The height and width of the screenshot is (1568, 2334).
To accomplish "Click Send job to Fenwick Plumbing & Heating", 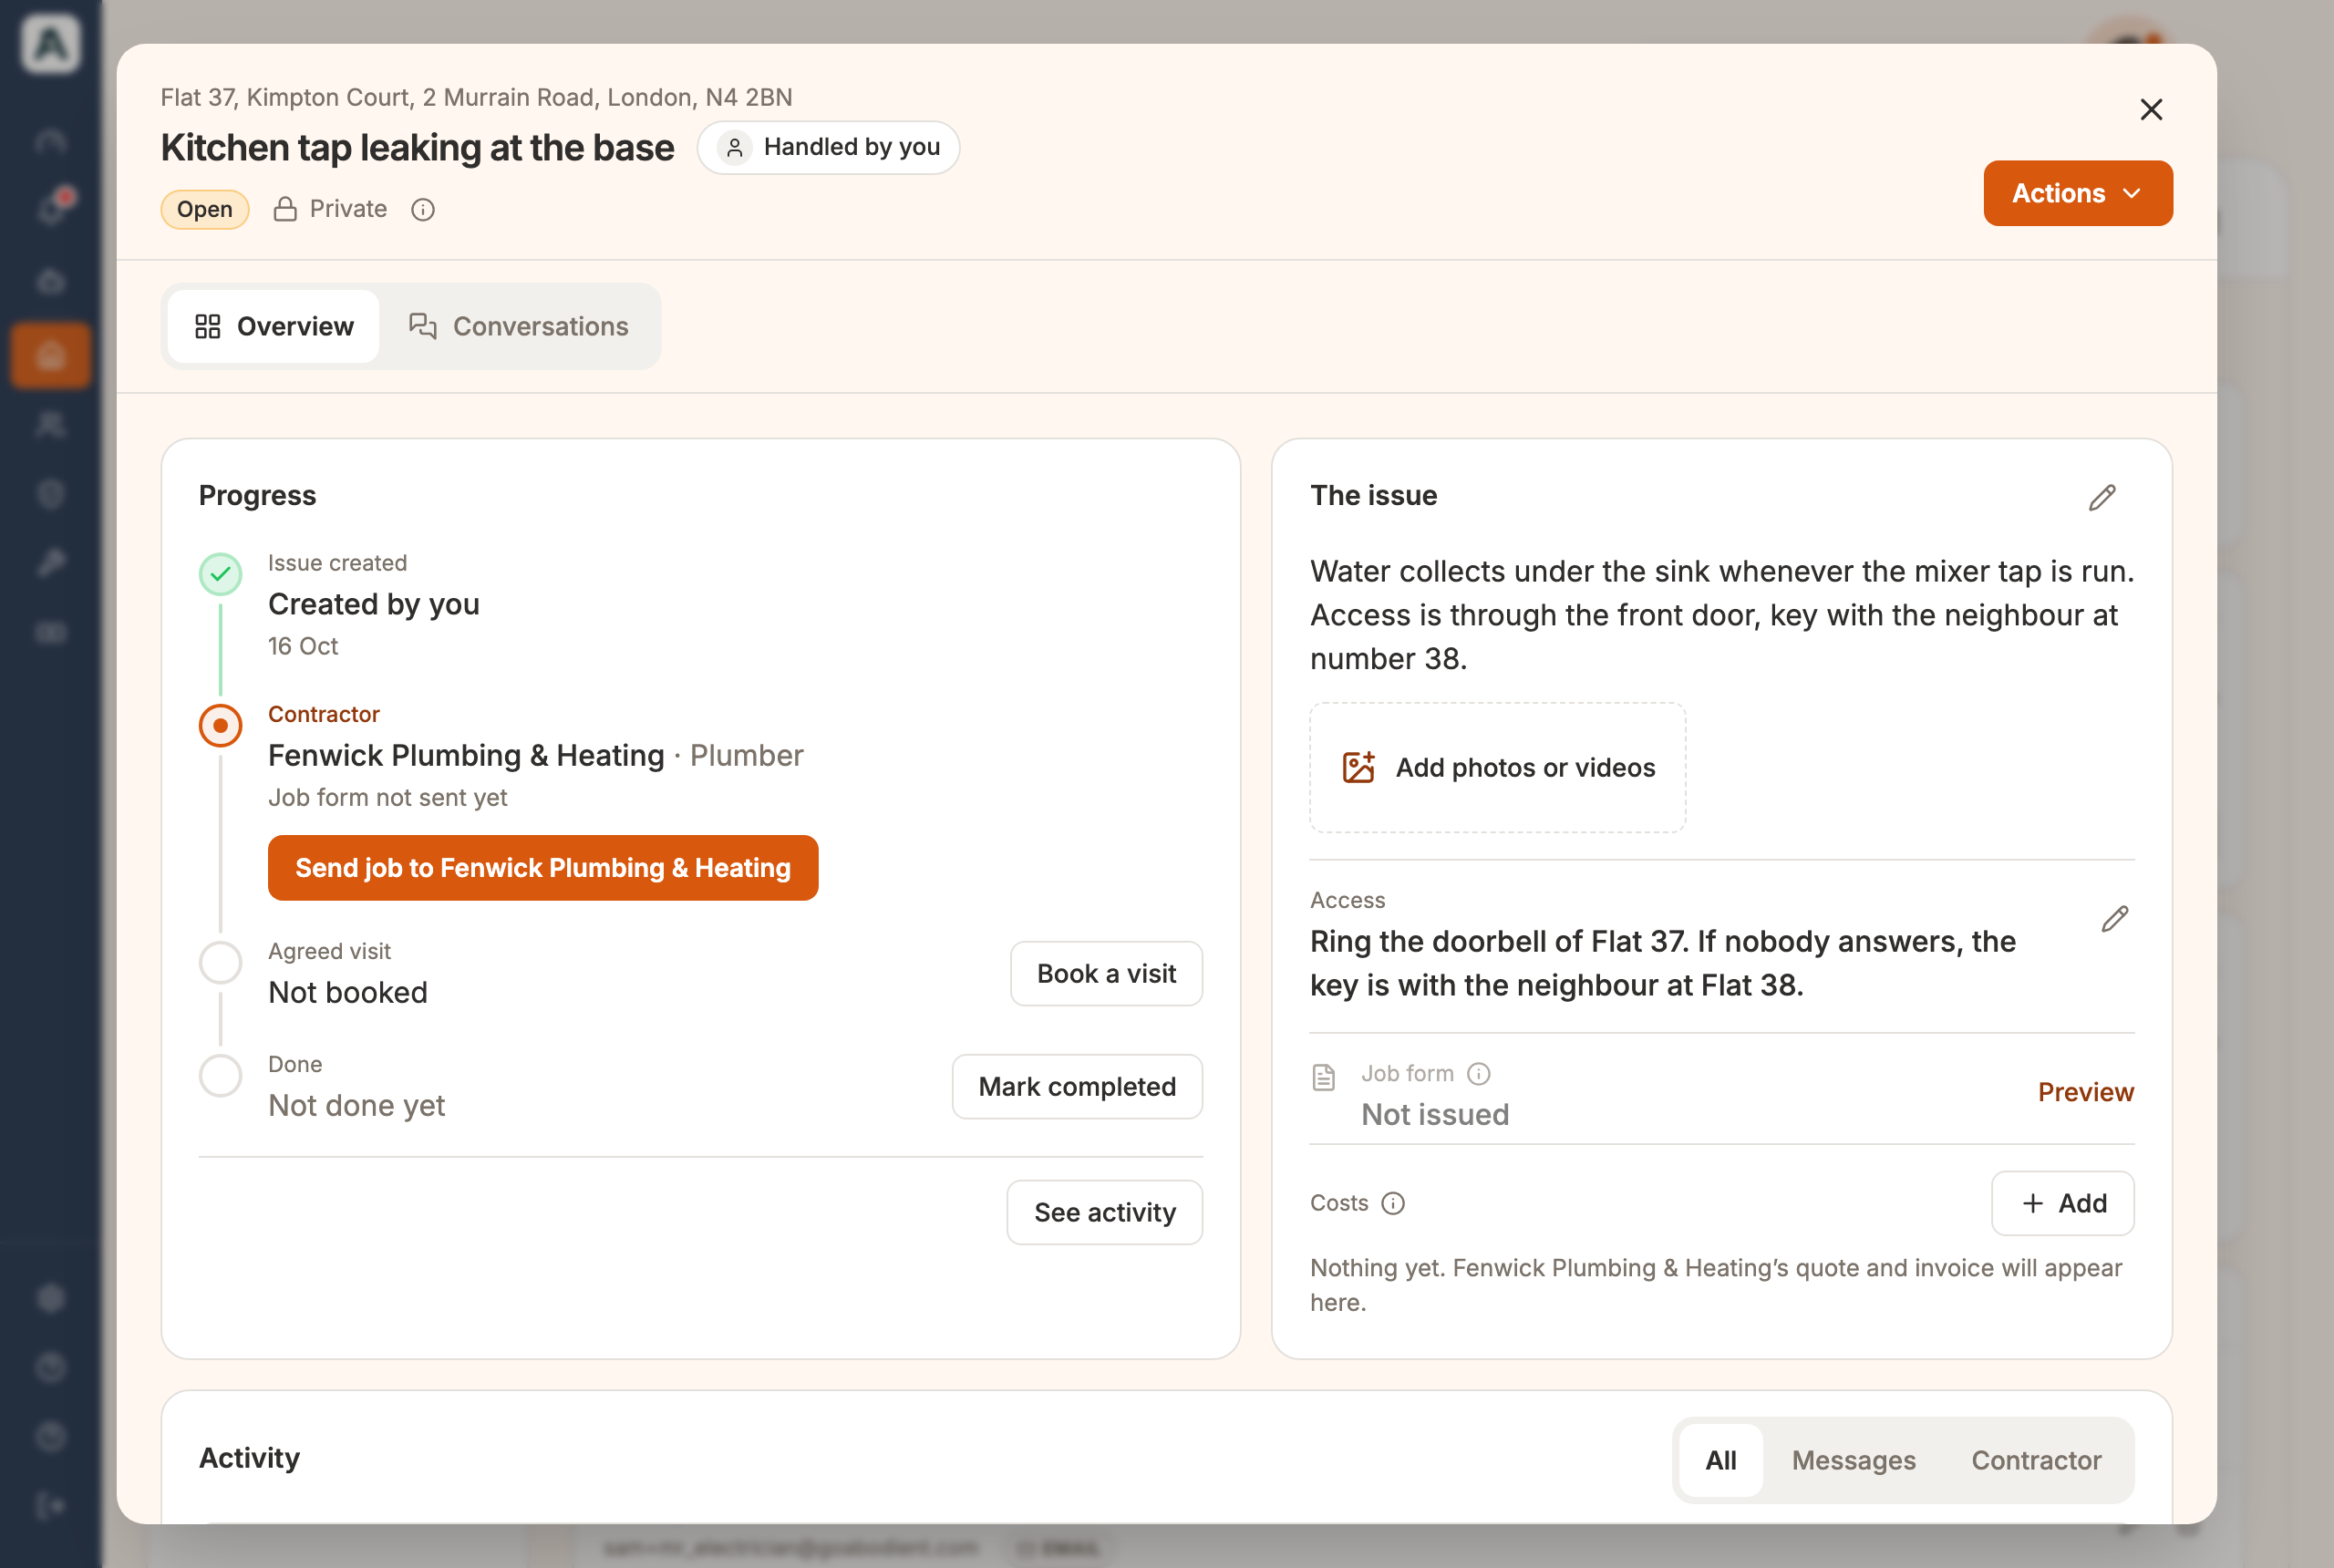I will (542, 867).
